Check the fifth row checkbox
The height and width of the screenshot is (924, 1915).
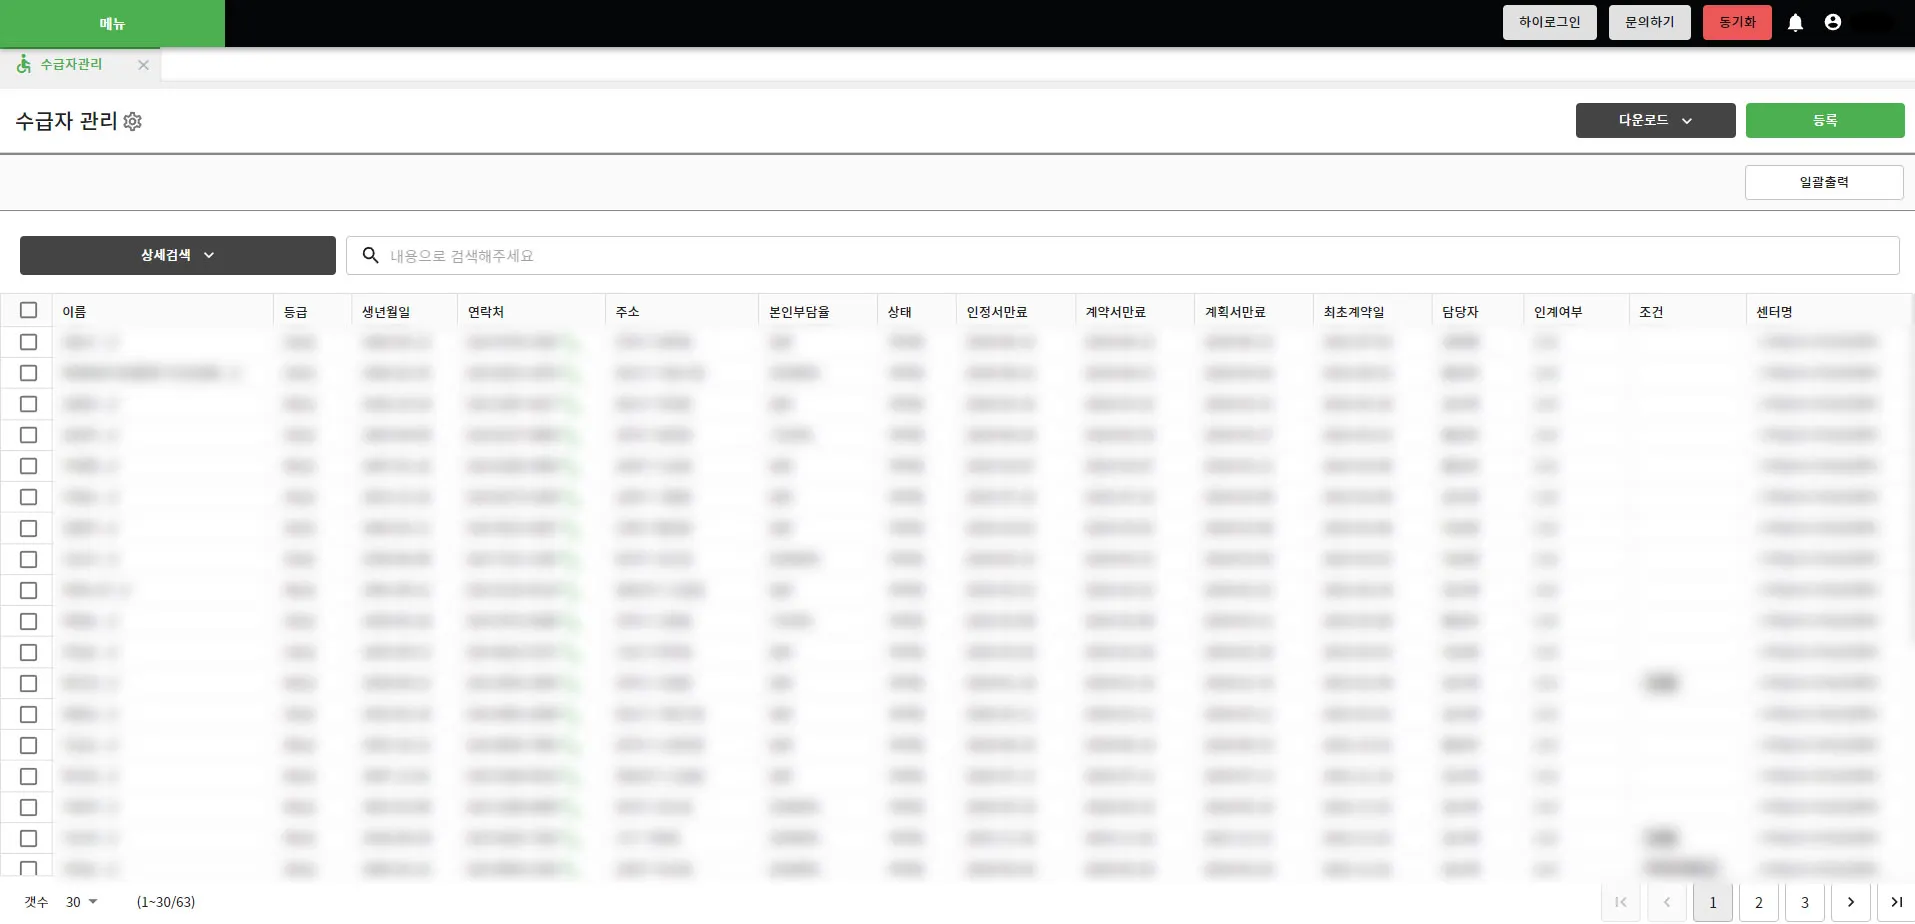pos(29,466)
